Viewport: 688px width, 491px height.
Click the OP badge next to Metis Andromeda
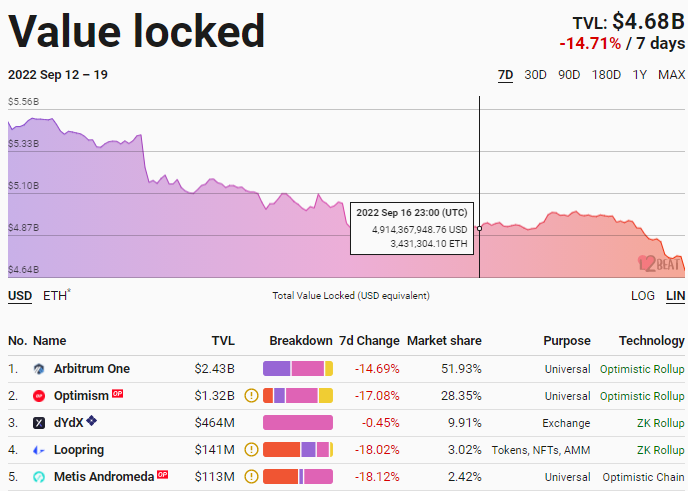pos(163,474)
